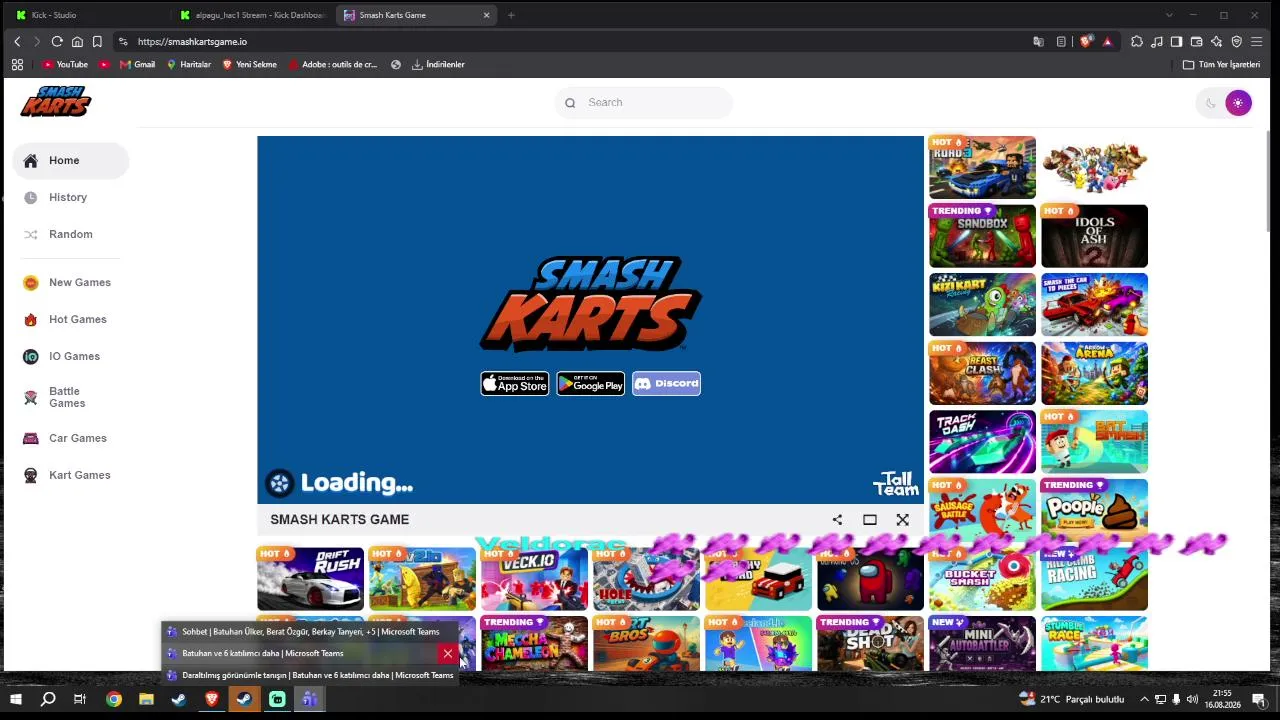The height and width of the screenshot is (720, 1280).
Task: Go to Home in the sidebar
Action: pyautogui.click(x=70, y=161)
